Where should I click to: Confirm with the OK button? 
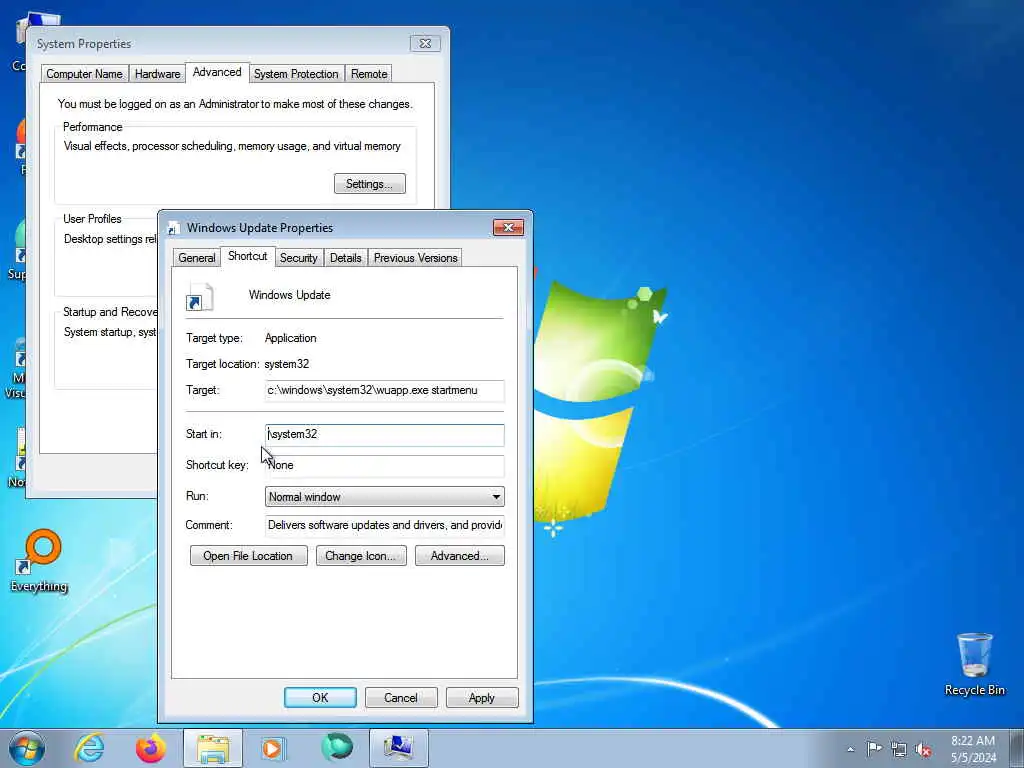[320, 697]
